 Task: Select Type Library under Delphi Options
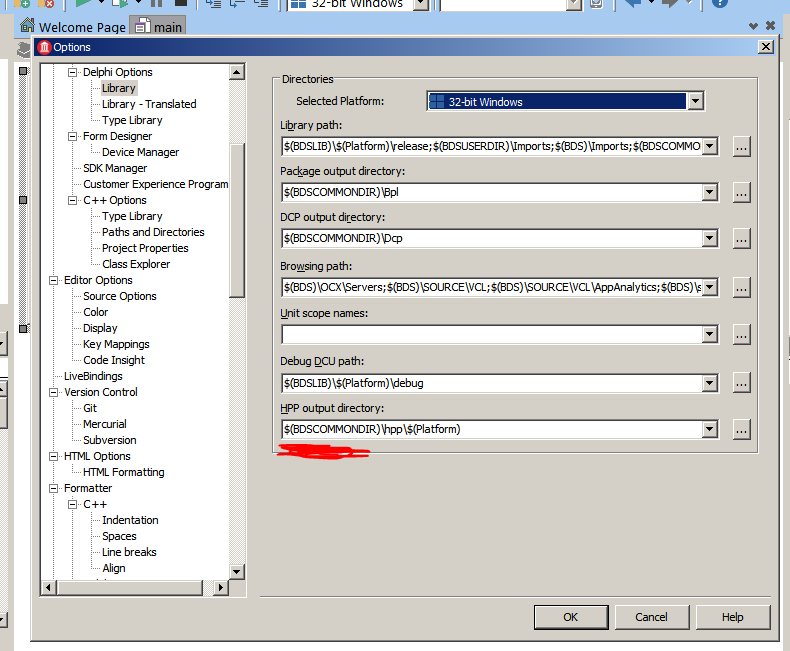click(132, 120)
